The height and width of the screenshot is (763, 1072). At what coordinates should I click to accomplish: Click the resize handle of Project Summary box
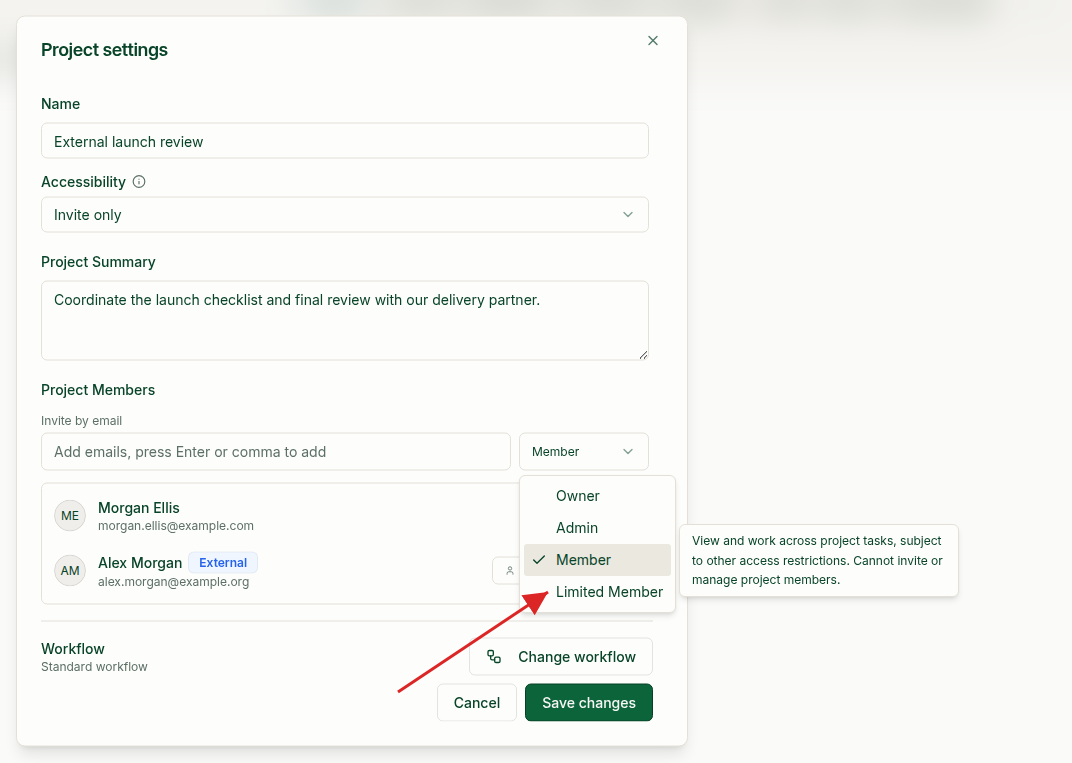(643, 354)
